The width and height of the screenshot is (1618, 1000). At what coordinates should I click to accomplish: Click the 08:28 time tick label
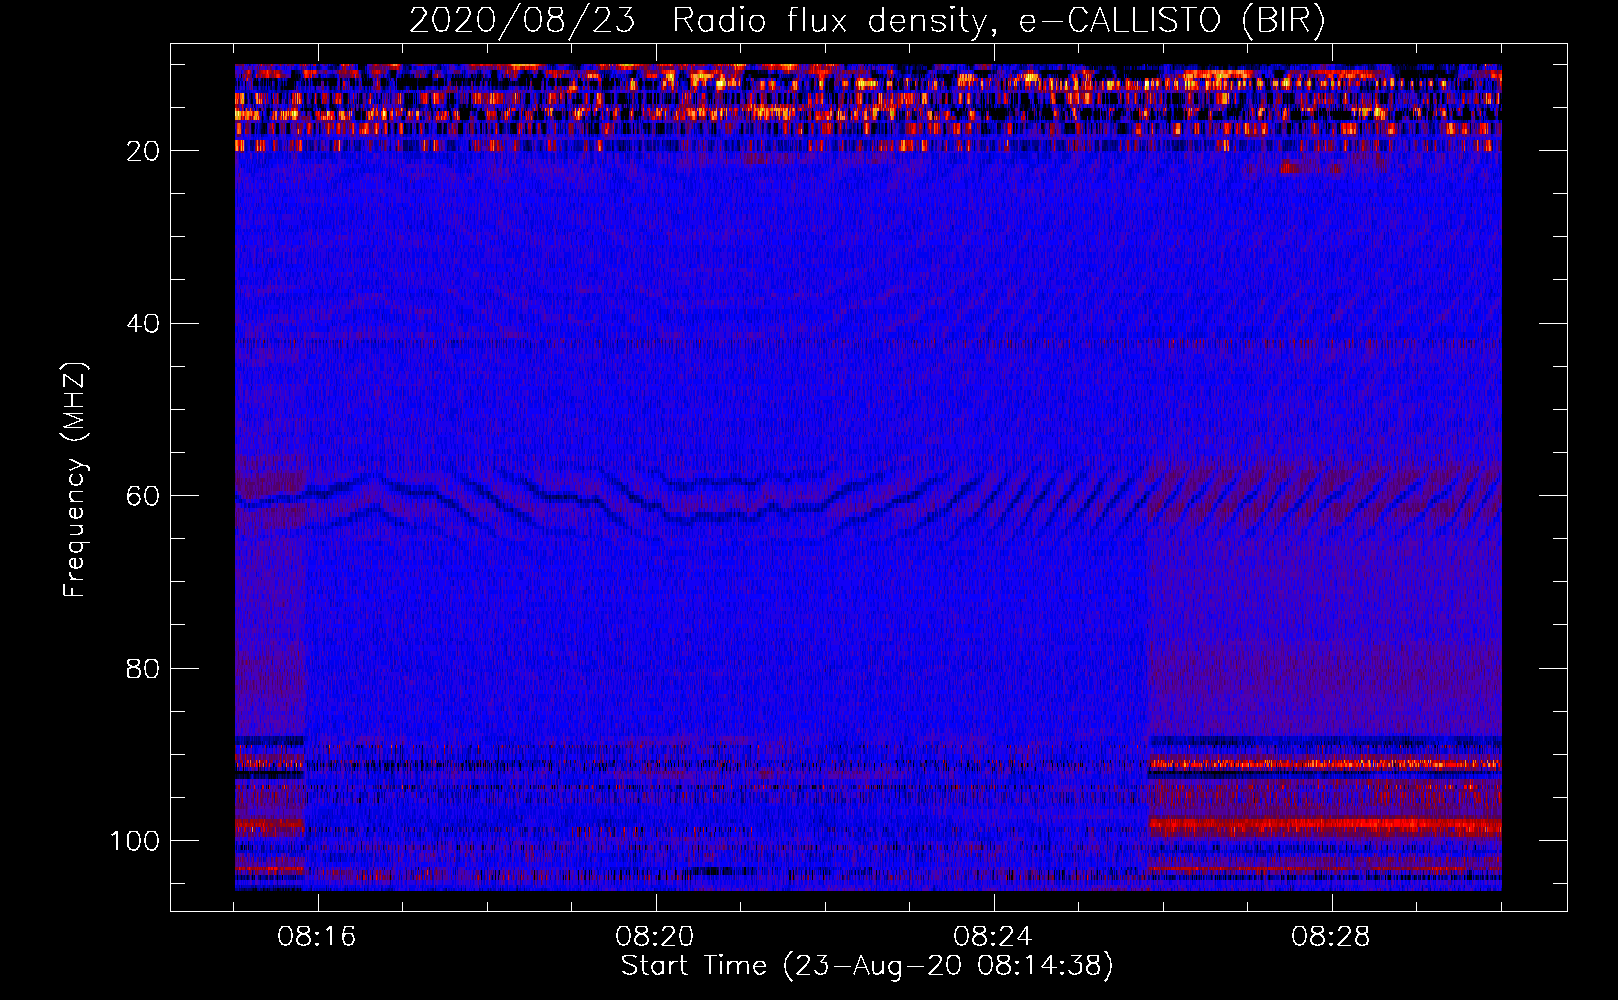coord(1331,937)
